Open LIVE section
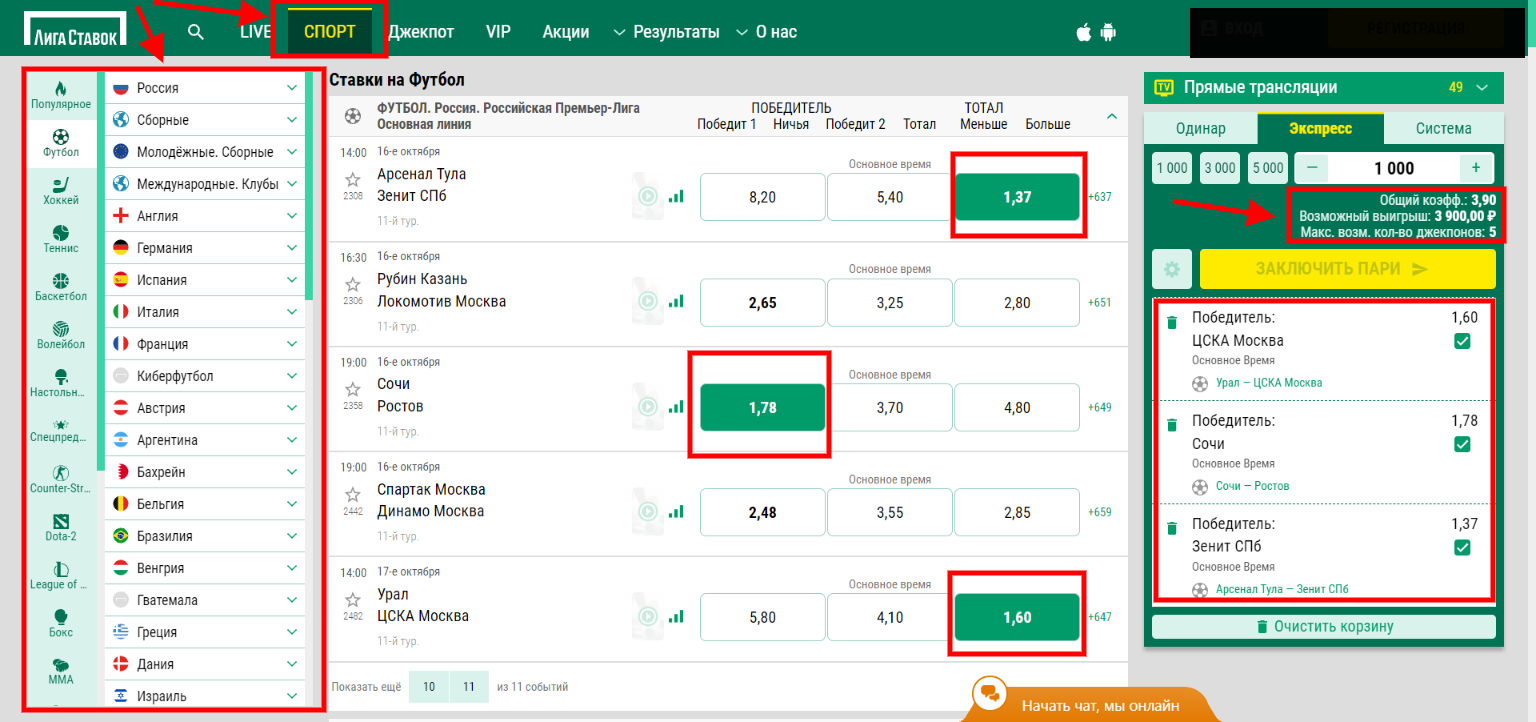The image size is (1536, 722). [255, 32]
